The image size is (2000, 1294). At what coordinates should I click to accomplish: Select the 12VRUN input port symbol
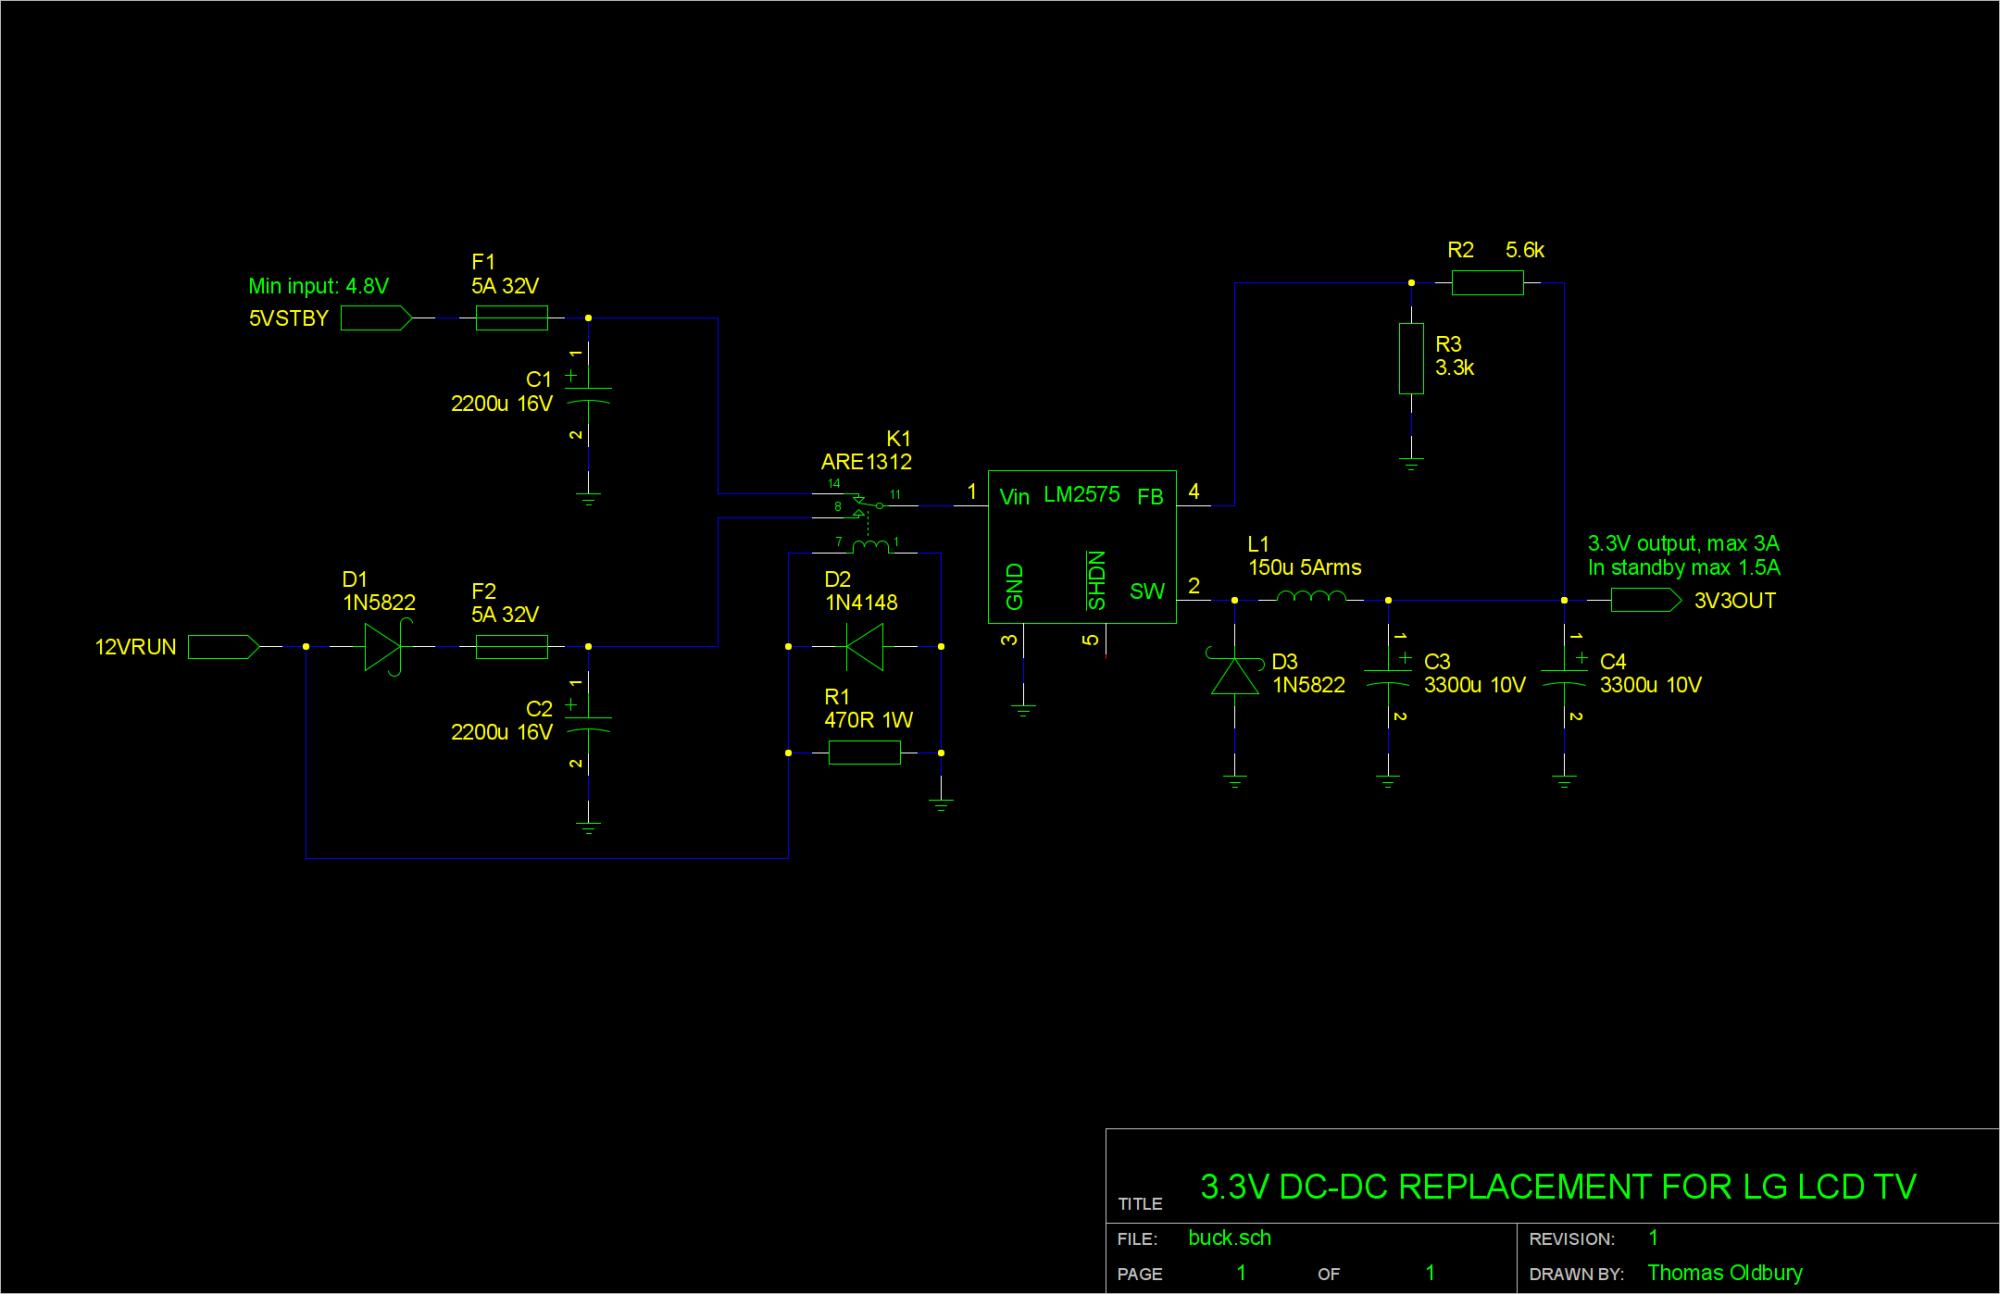pyautogui.click(x=223, y=647)
